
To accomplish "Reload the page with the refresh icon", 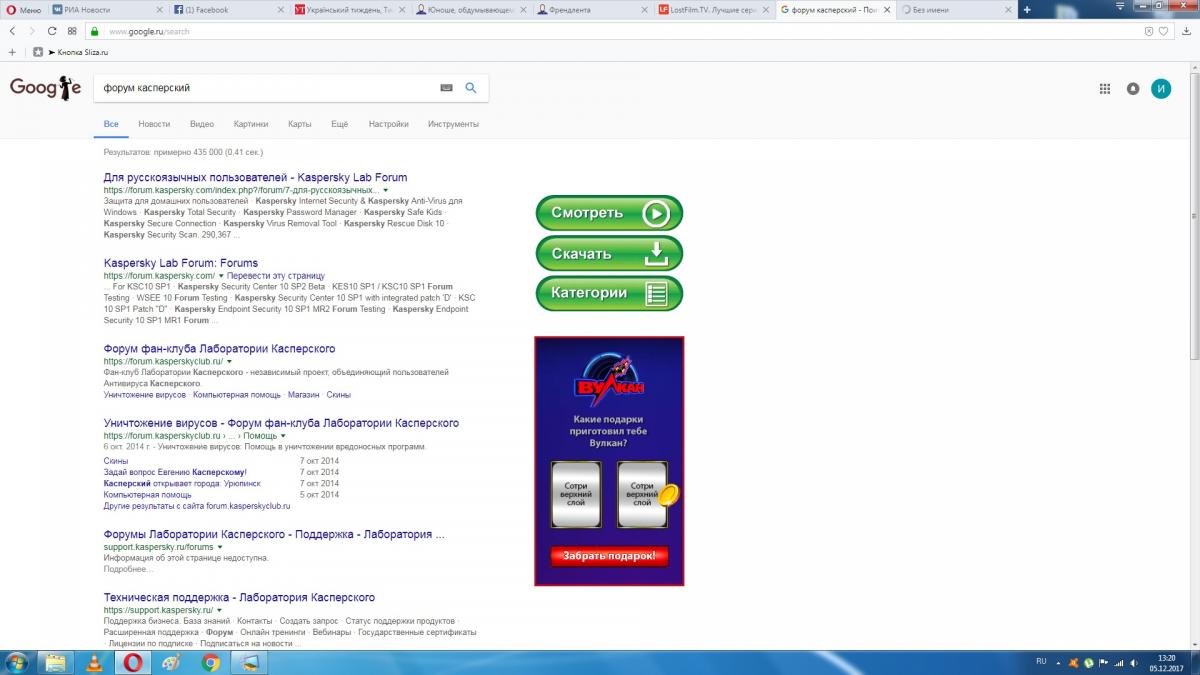I will point(52,31).
